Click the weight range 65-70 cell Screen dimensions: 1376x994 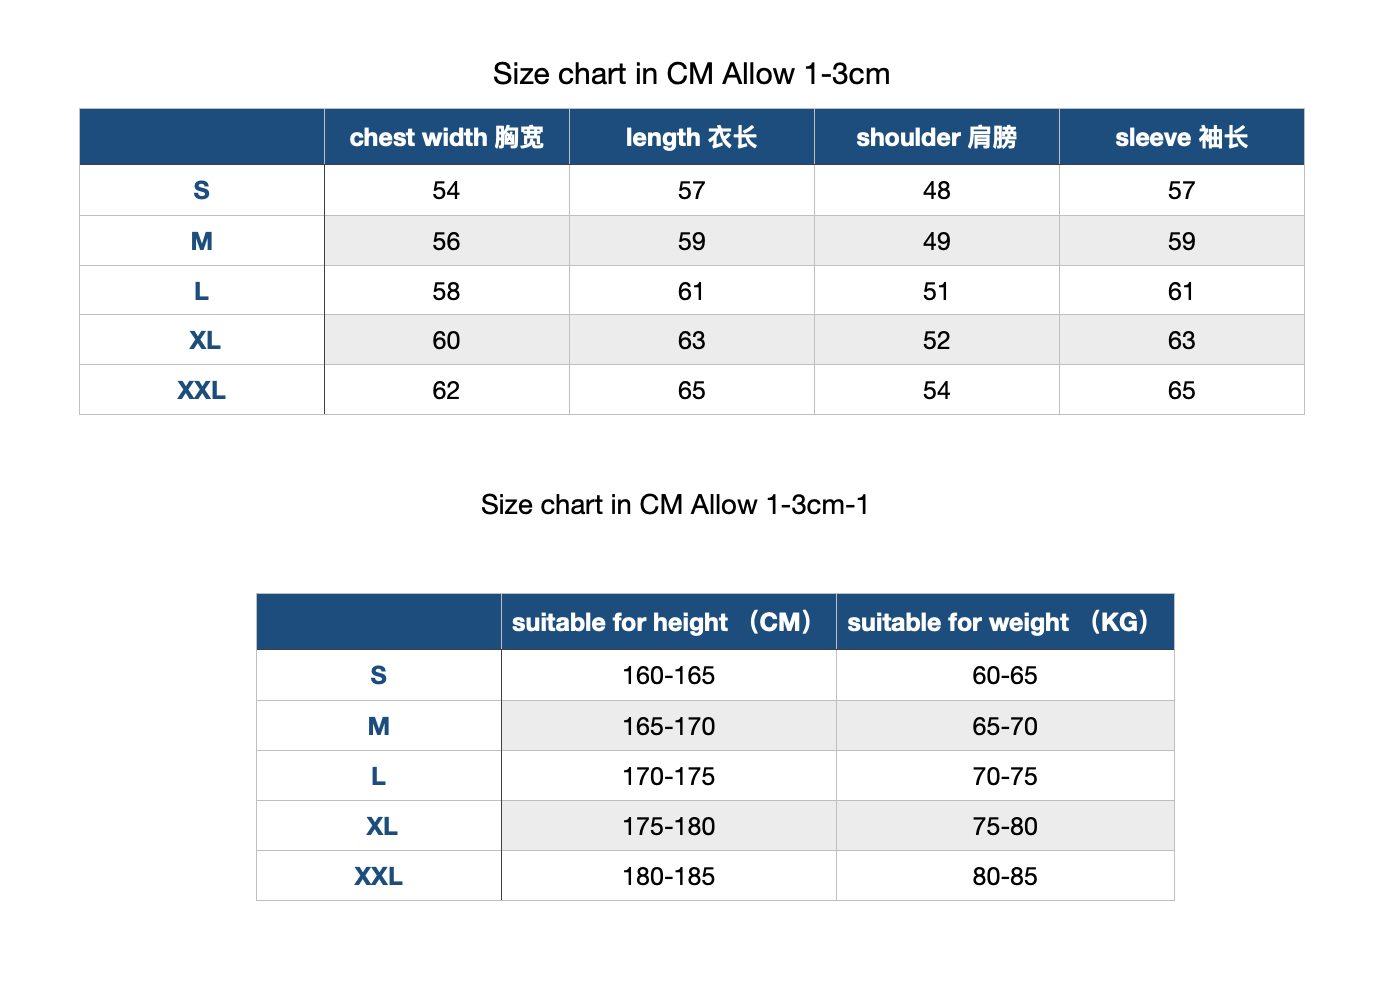point(1004,726)
